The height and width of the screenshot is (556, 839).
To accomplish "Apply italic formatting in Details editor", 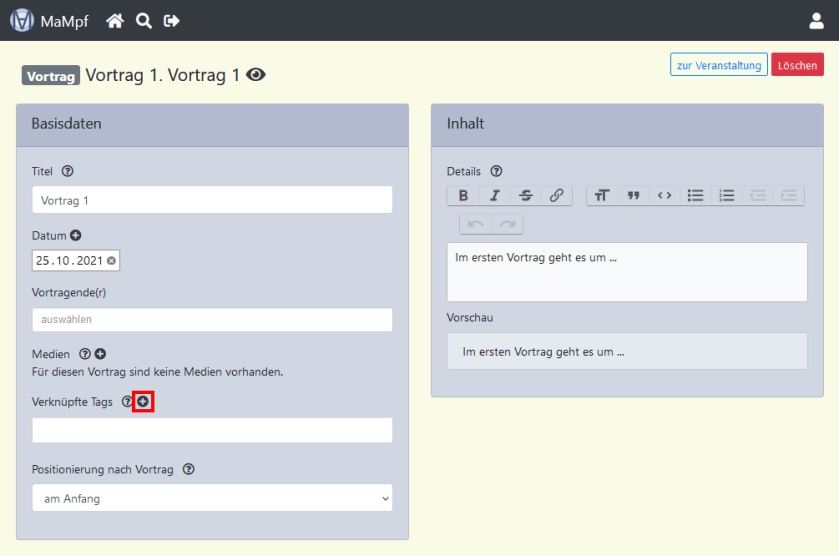I will (494, 196).
